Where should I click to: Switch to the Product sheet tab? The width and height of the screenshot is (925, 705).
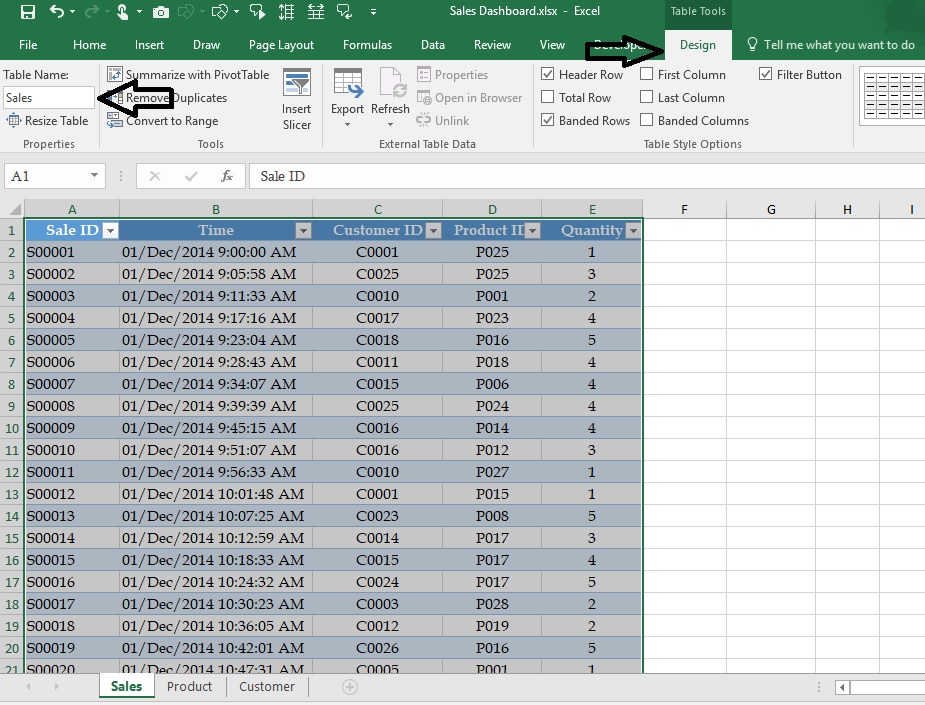pyautogui.click(x=189, y=687)
